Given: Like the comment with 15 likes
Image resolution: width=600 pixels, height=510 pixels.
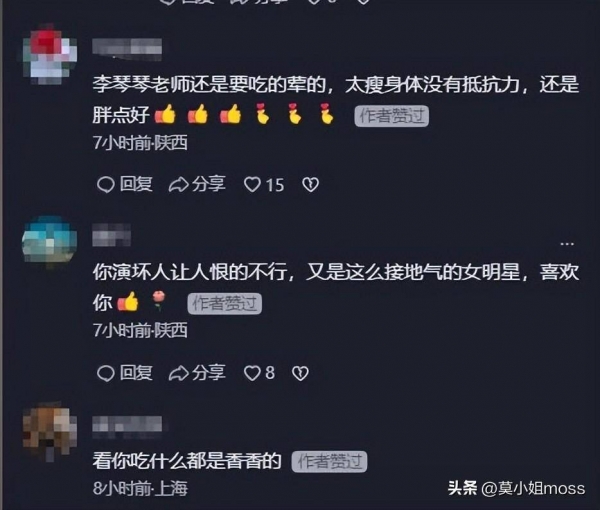Looking at the screenshot, I should [x=252, y=185].
